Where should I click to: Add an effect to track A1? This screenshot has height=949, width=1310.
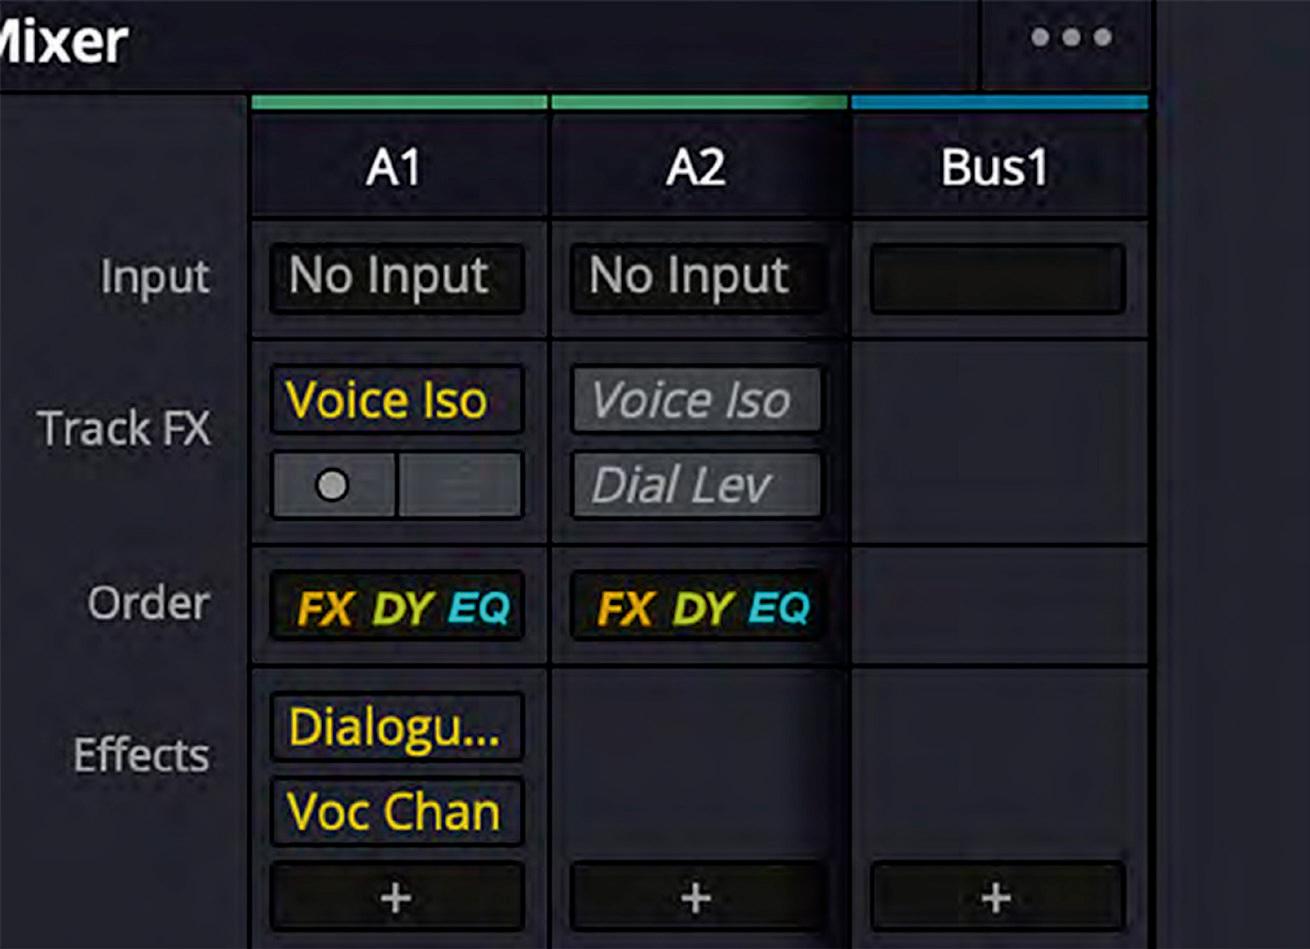click(x=396, y=897)
